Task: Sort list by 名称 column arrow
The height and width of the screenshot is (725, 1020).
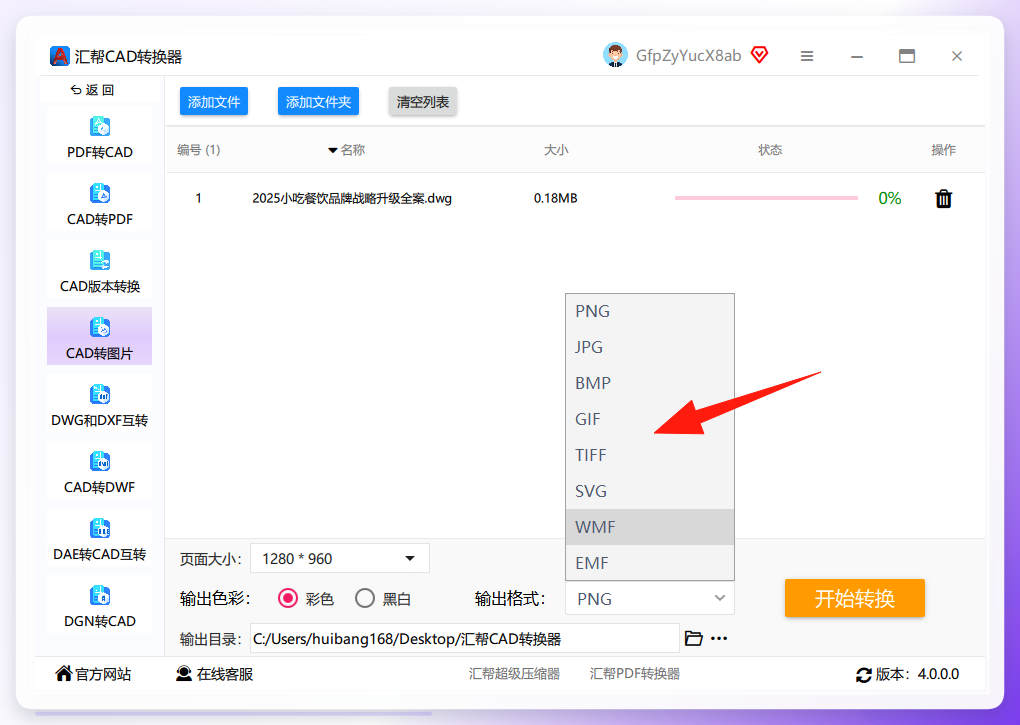Action: pos(332,150)
